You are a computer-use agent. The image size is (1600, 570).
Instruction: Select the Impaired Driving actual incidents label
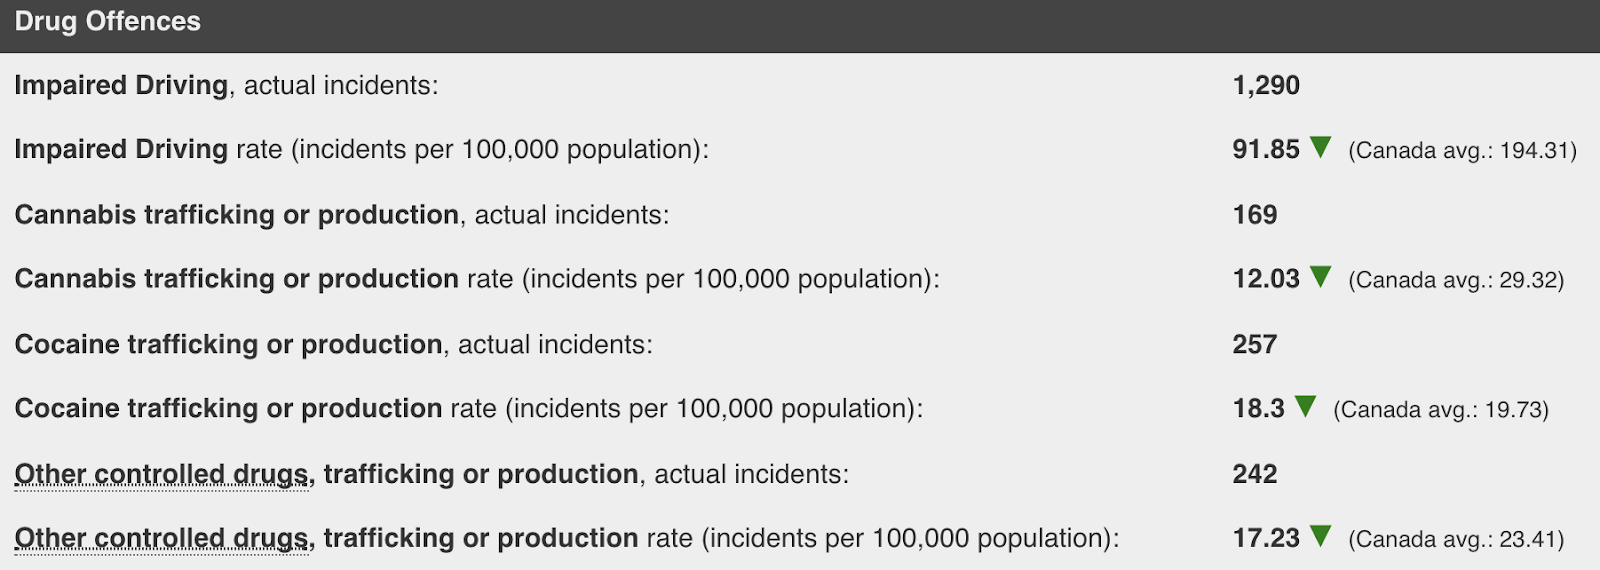click(x=226, y=85)
